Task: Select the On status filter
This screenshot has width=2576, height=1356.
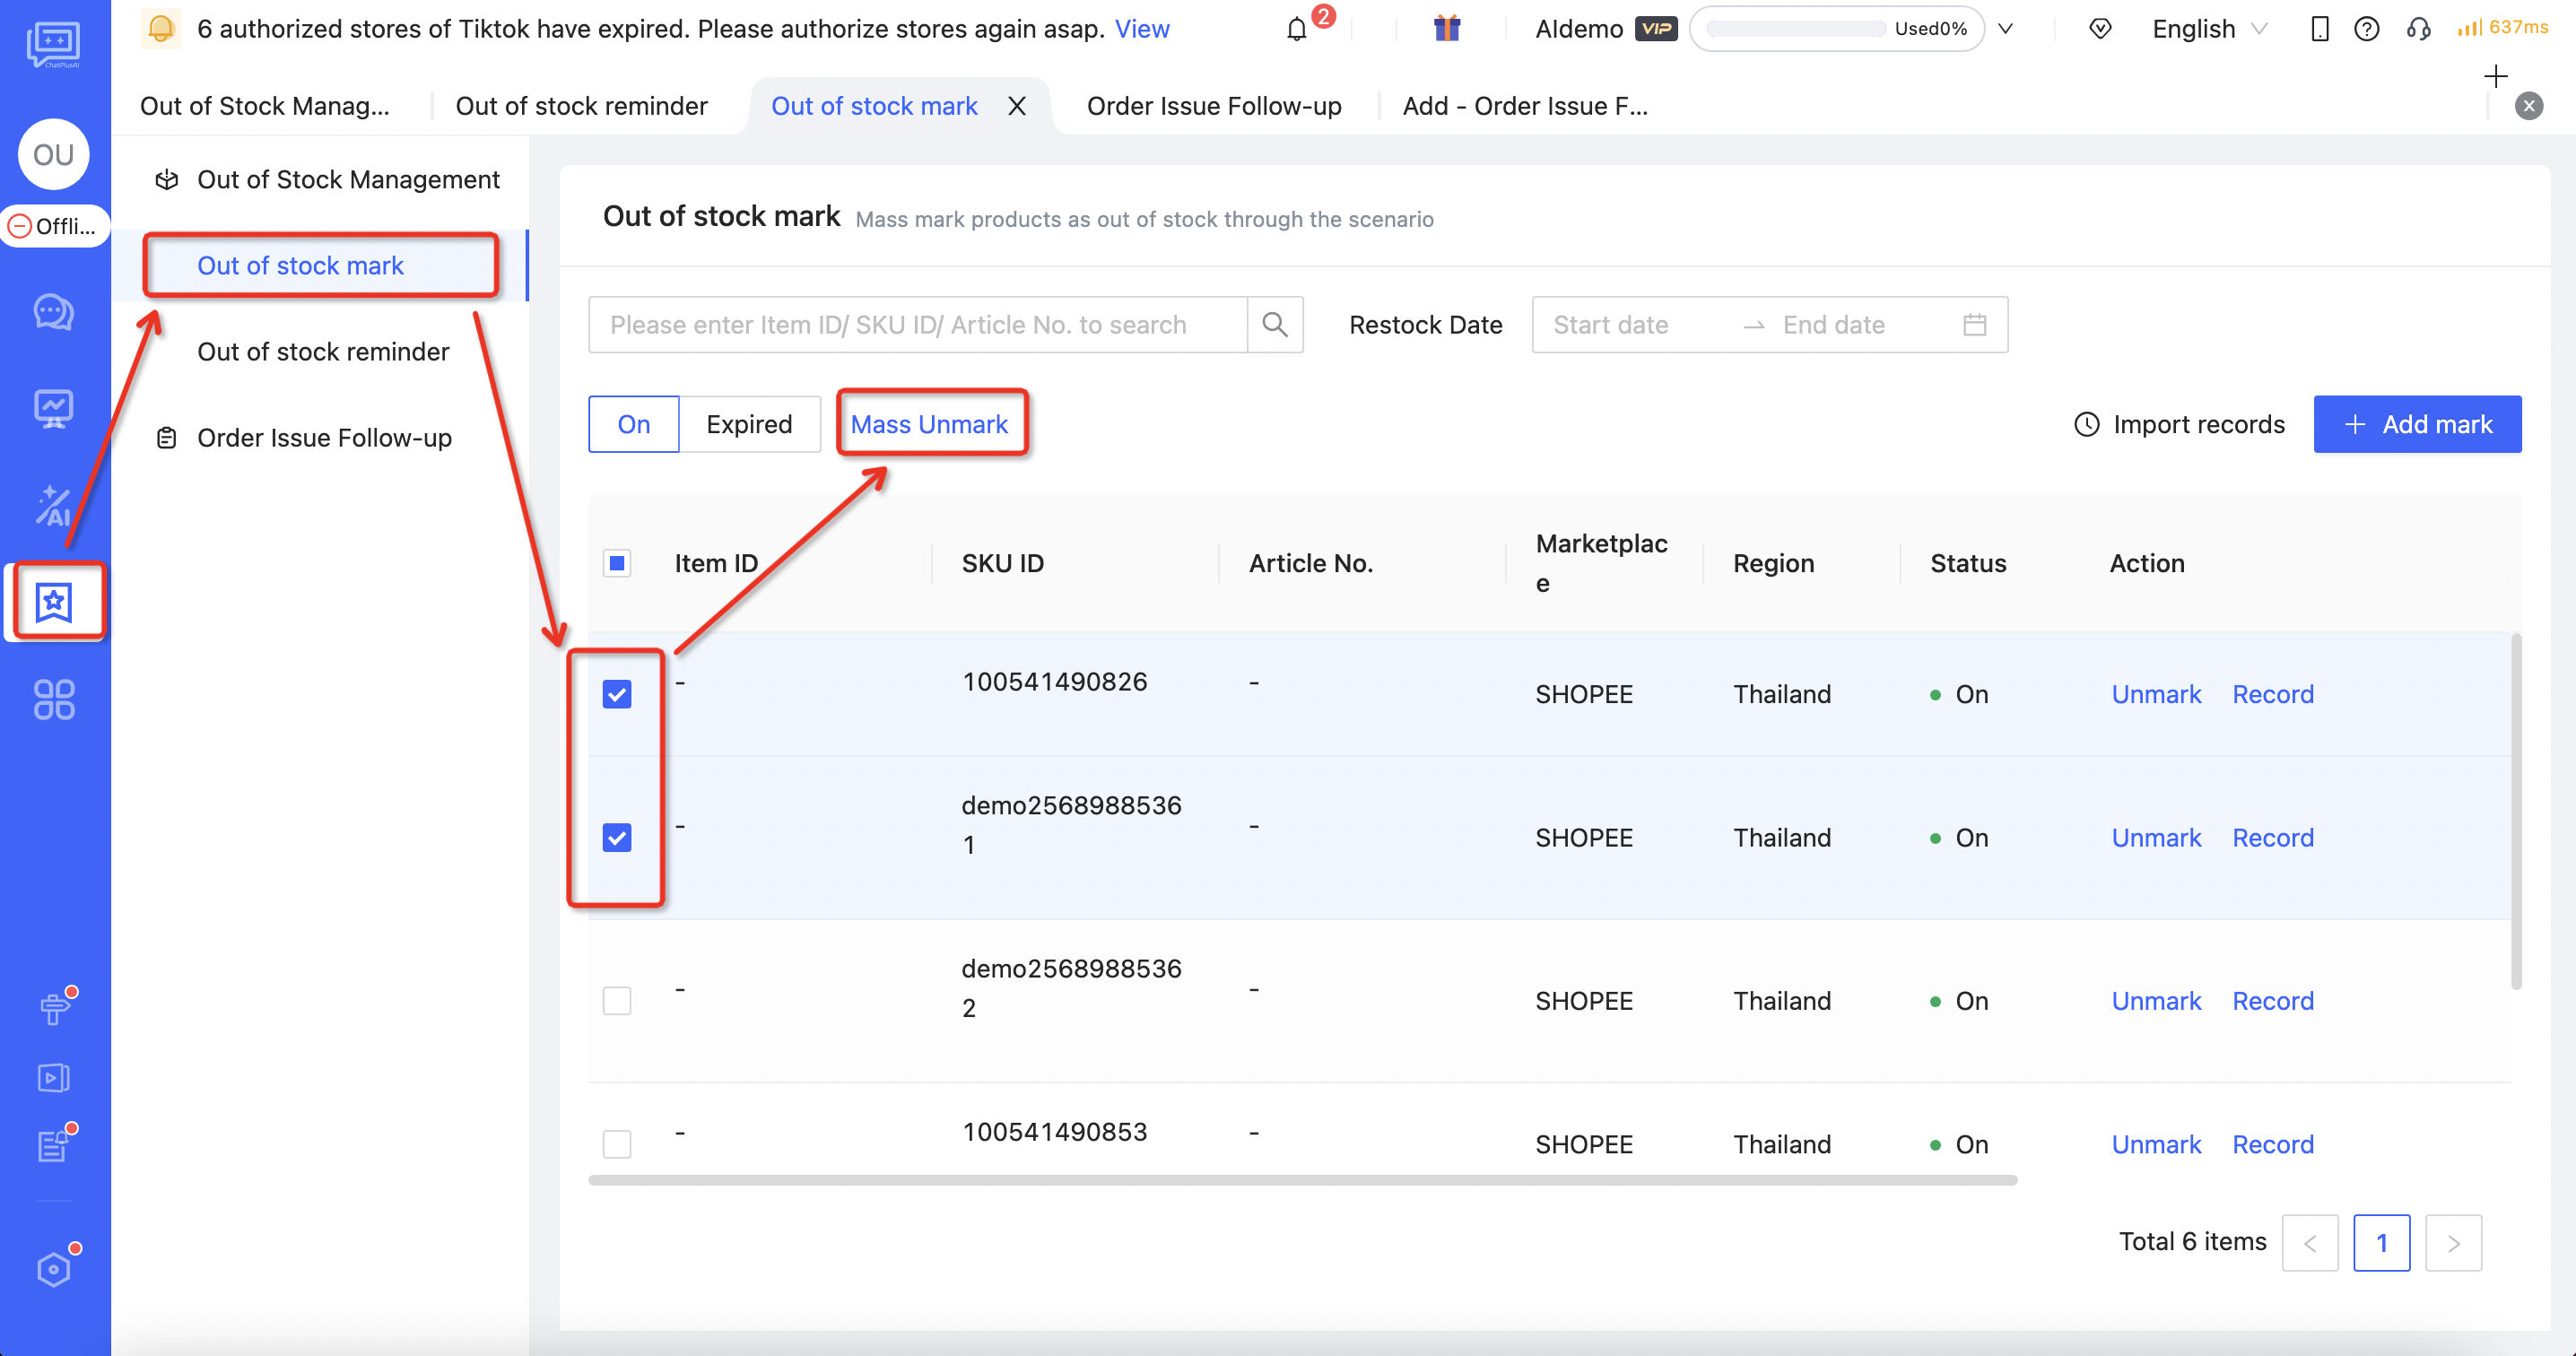Action: (x=634, y=424)
